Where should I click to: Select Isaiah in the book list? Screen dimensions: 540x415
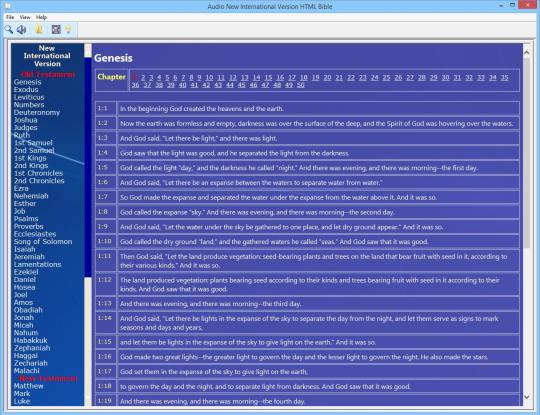click(x=24, y=249)
